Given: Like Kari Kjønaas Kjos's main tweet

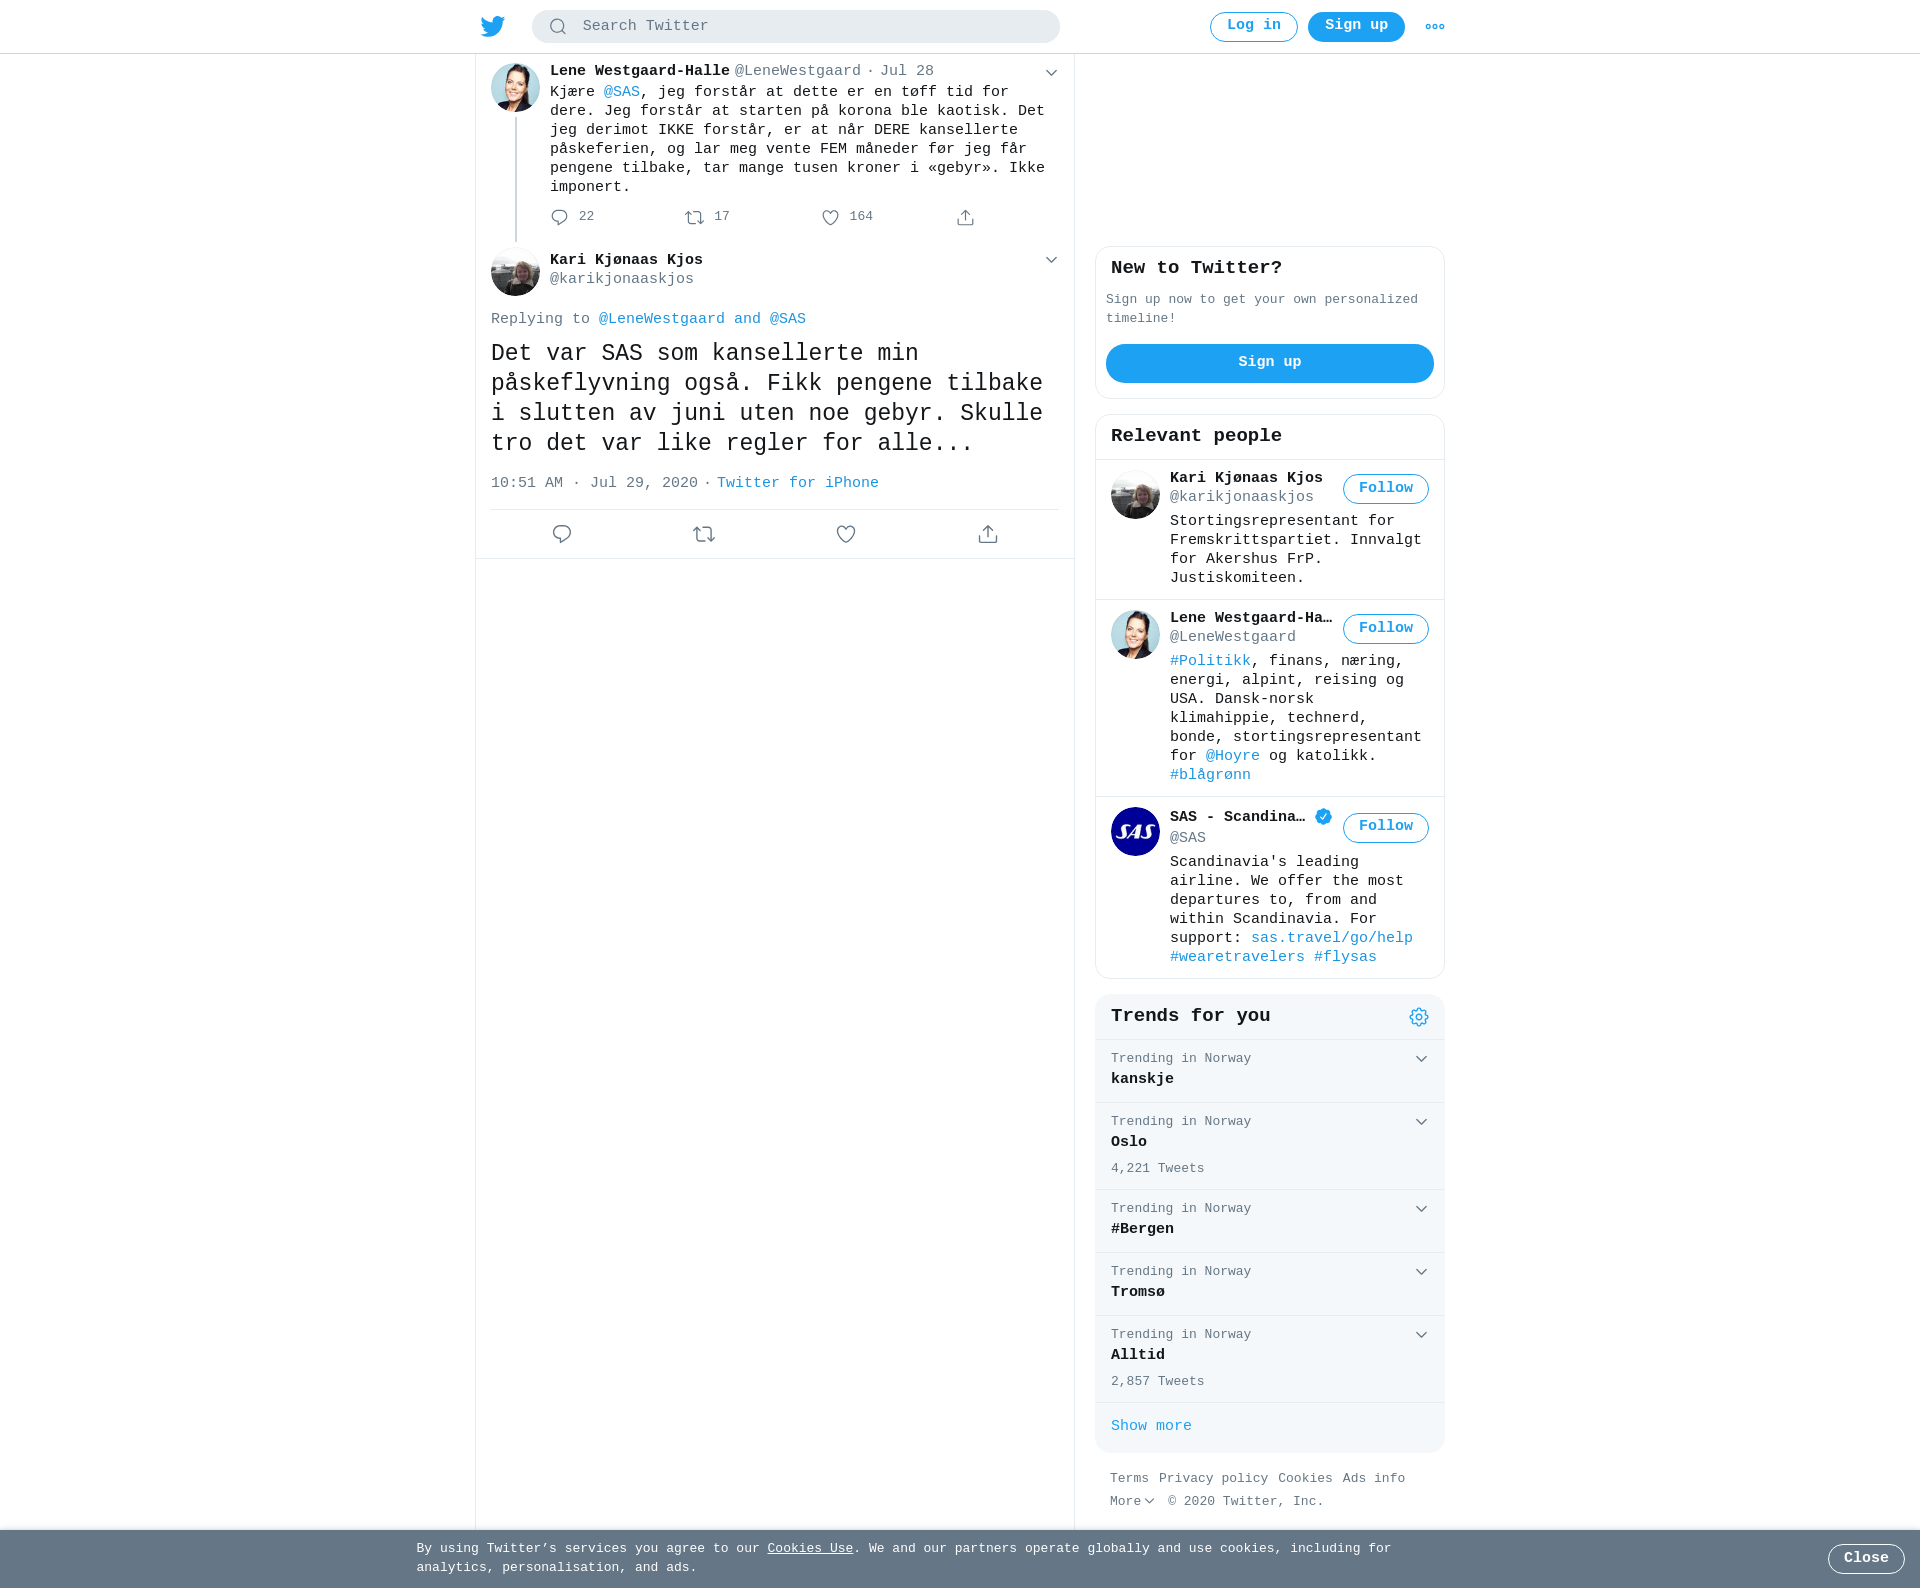Looking at the screenshot, I should tap(846, 534).
